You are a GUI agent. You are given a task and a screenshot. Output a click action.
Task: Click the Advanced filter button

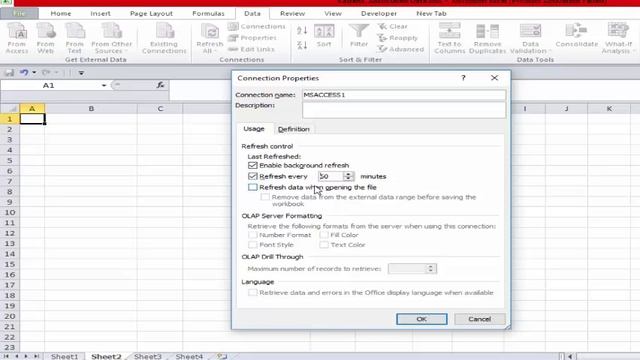pos(401,49)
